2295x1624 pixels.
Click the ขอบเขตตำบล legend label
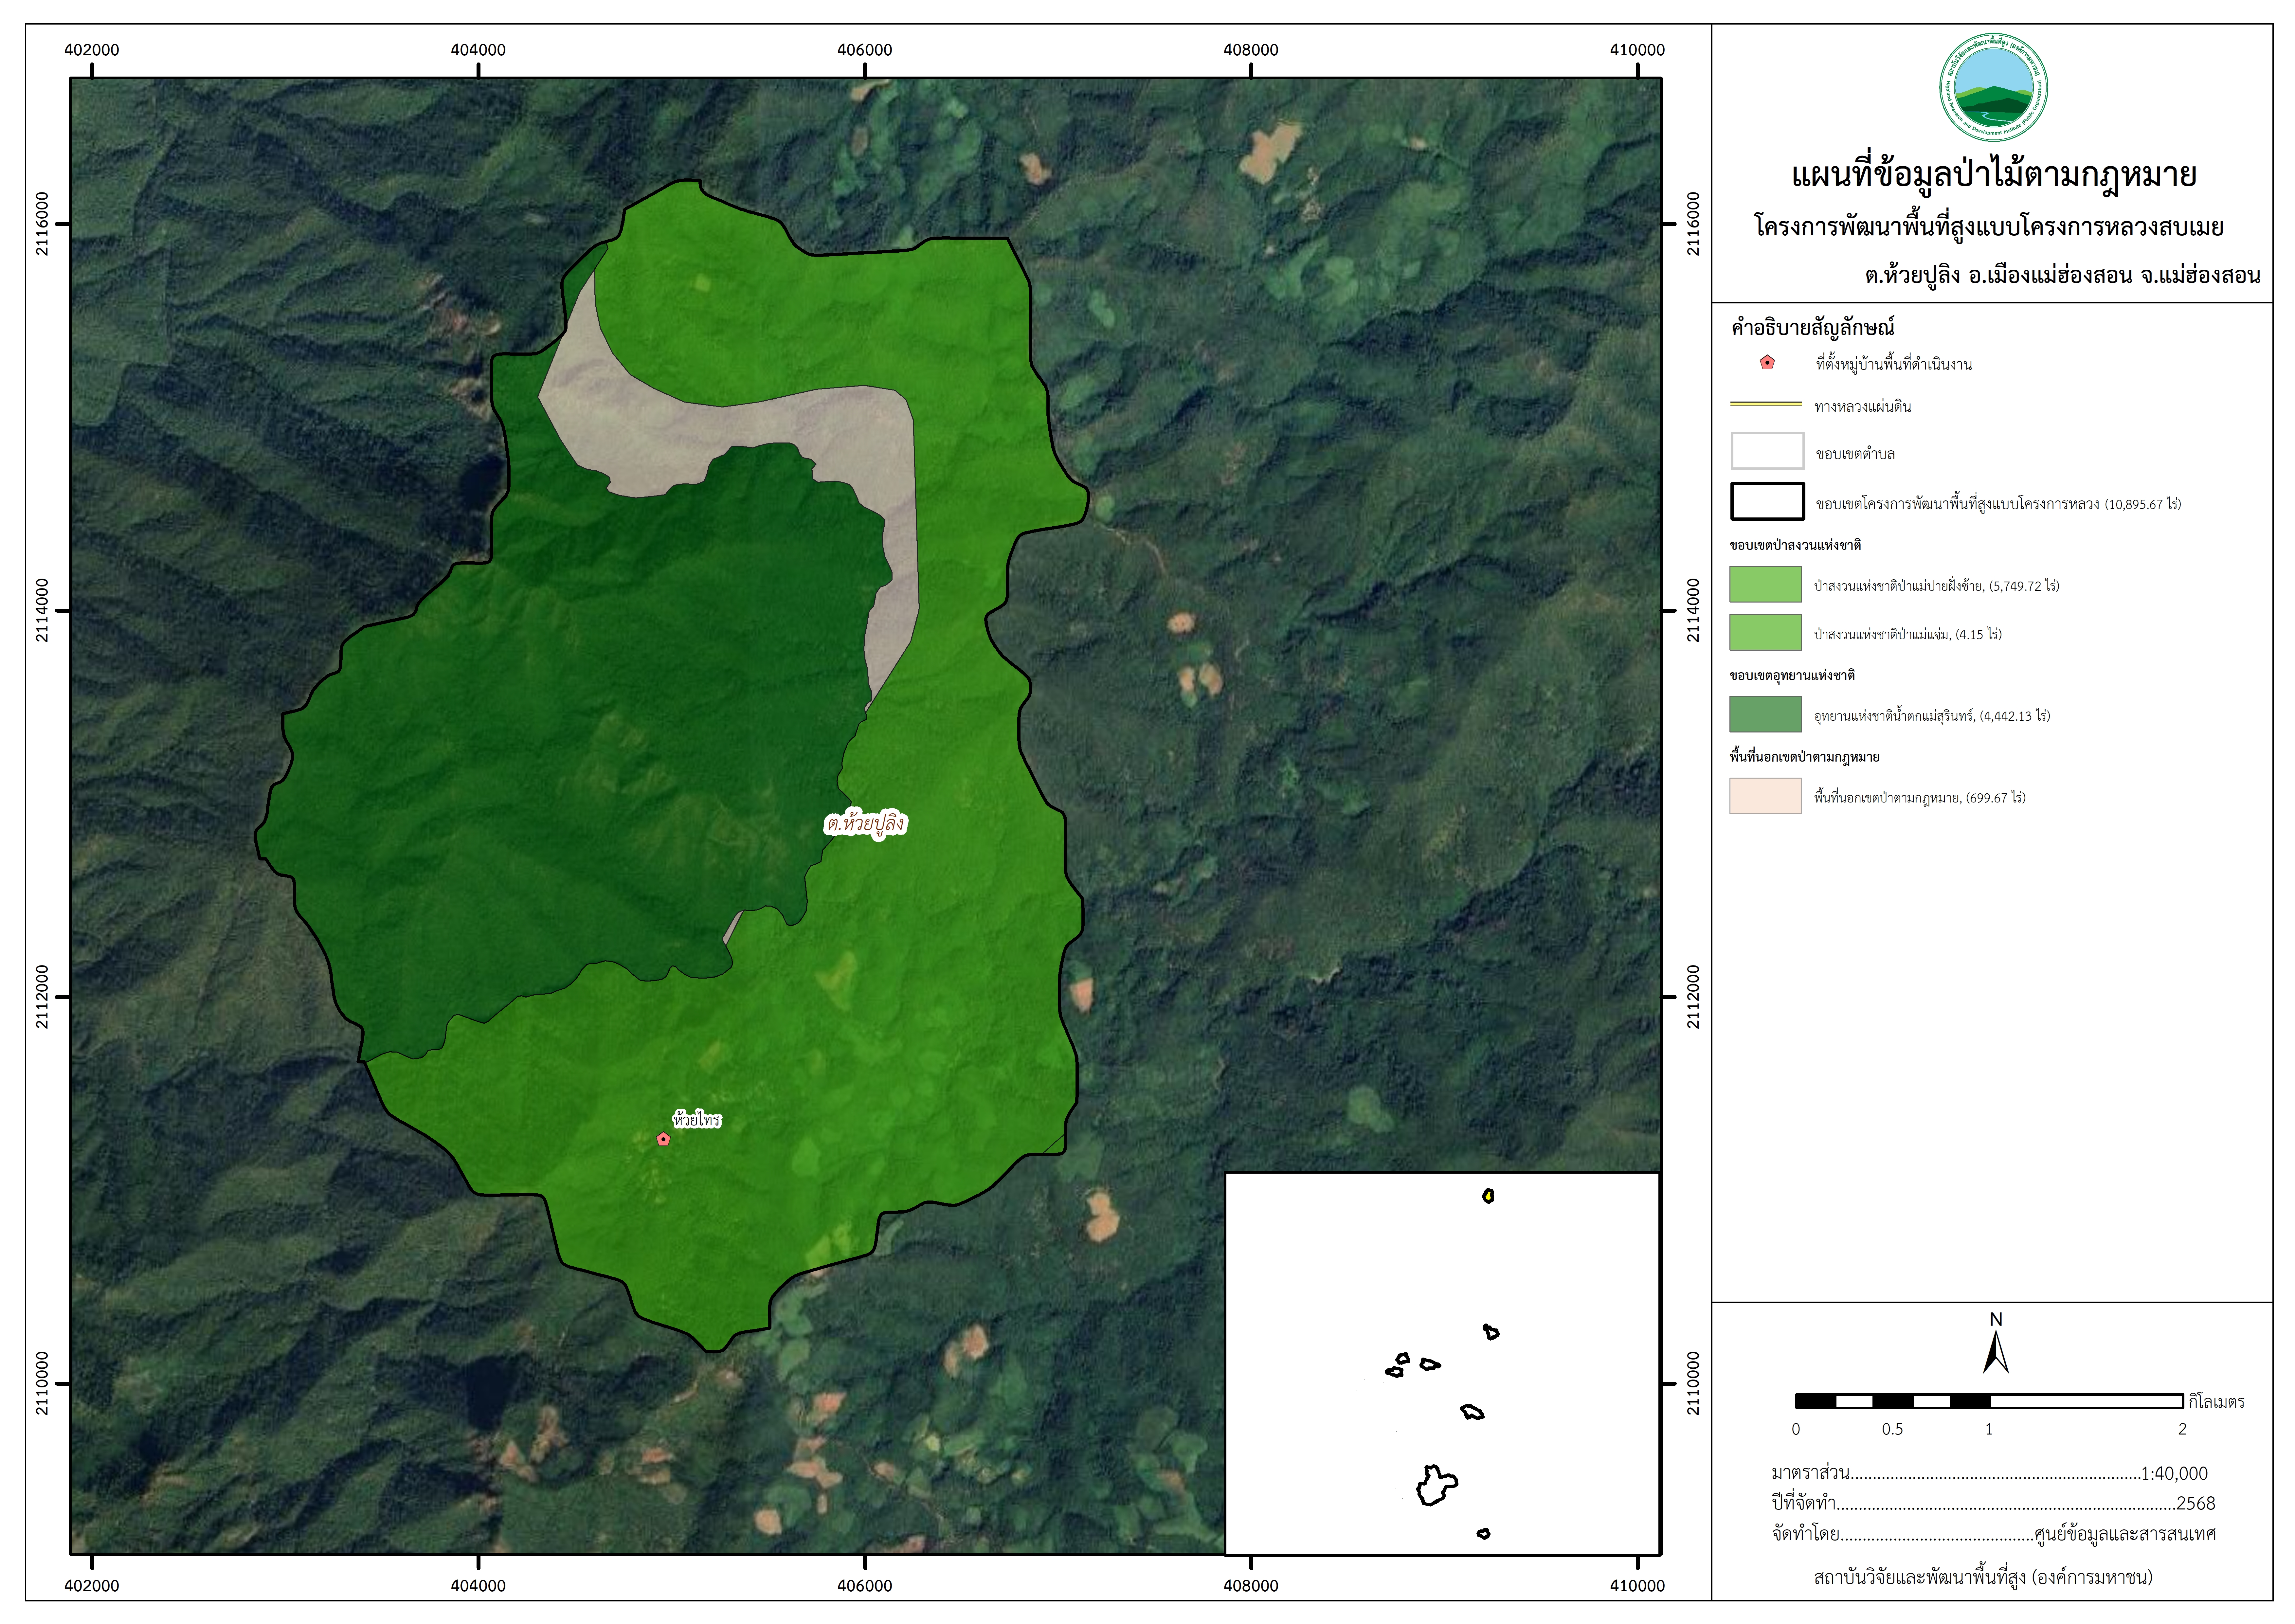pos(1855,454)
